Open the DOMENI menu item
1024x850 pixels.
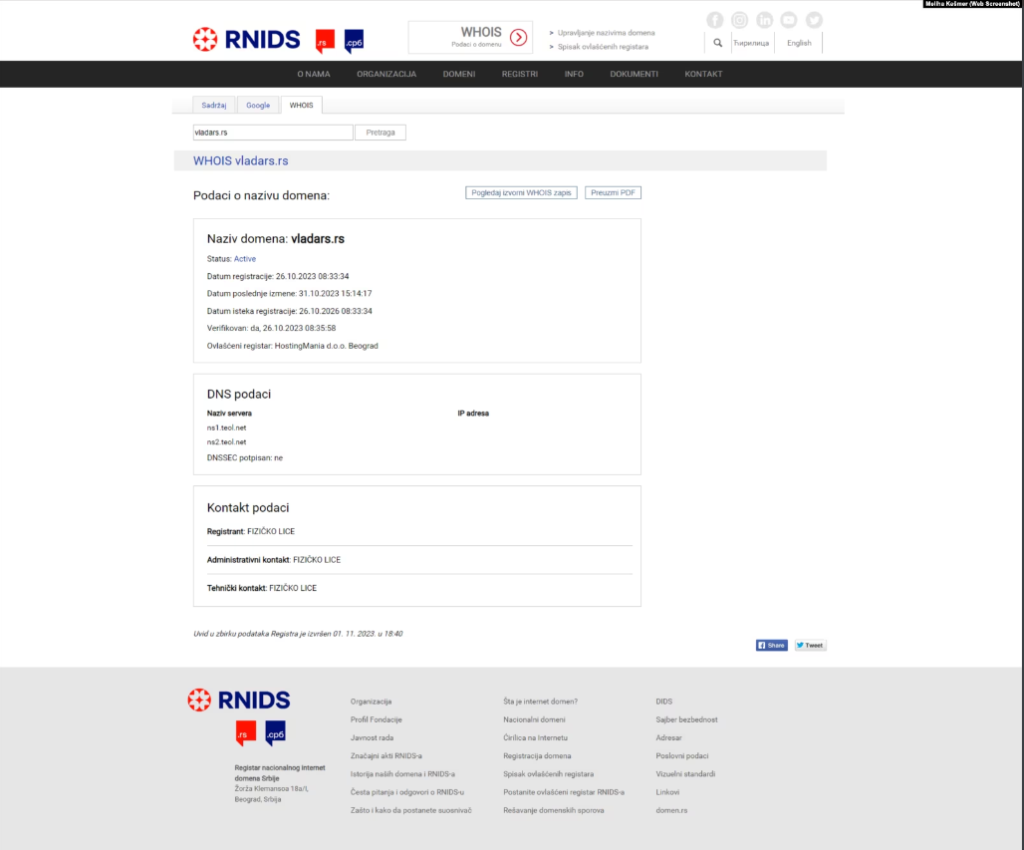click(459, 74)
